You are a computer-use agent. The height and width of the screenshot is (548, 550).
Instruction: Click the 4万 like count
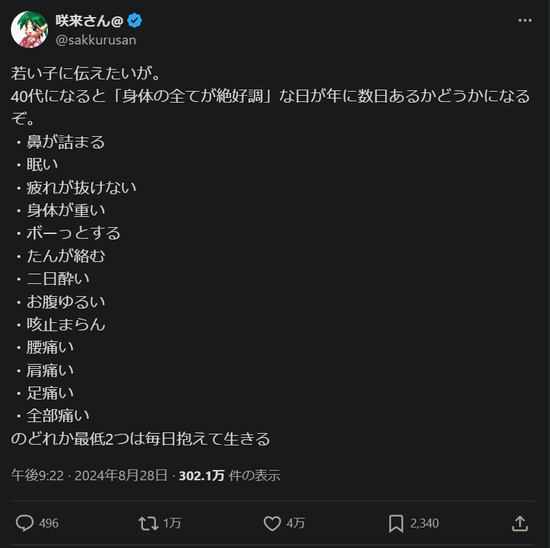[x=295, y=523]
